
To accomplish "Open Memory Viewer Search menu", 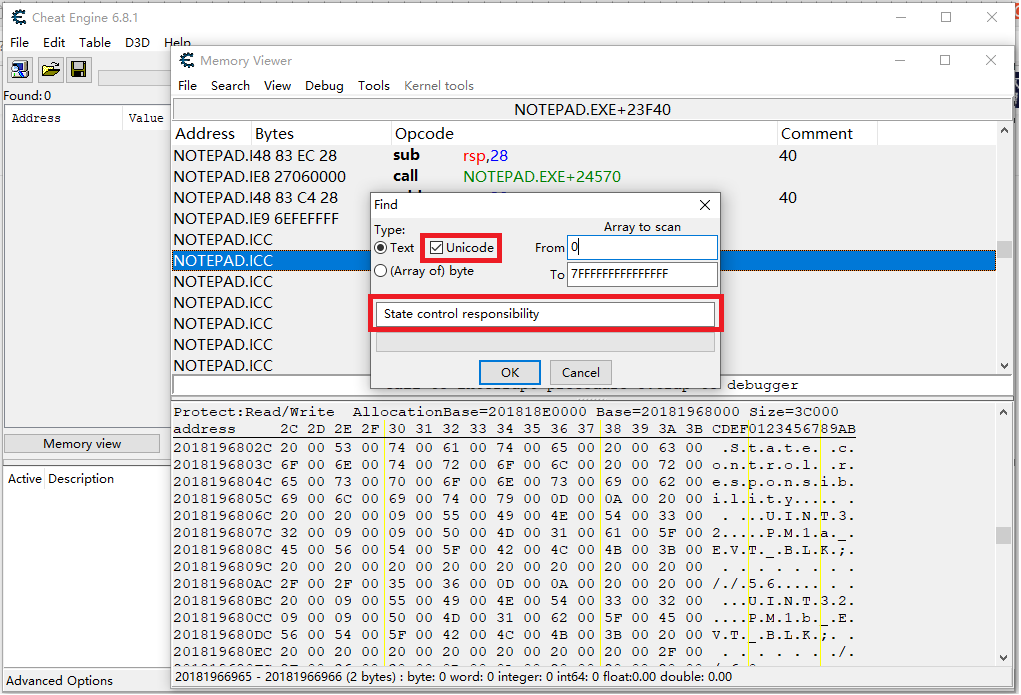I will coord(231,86).
